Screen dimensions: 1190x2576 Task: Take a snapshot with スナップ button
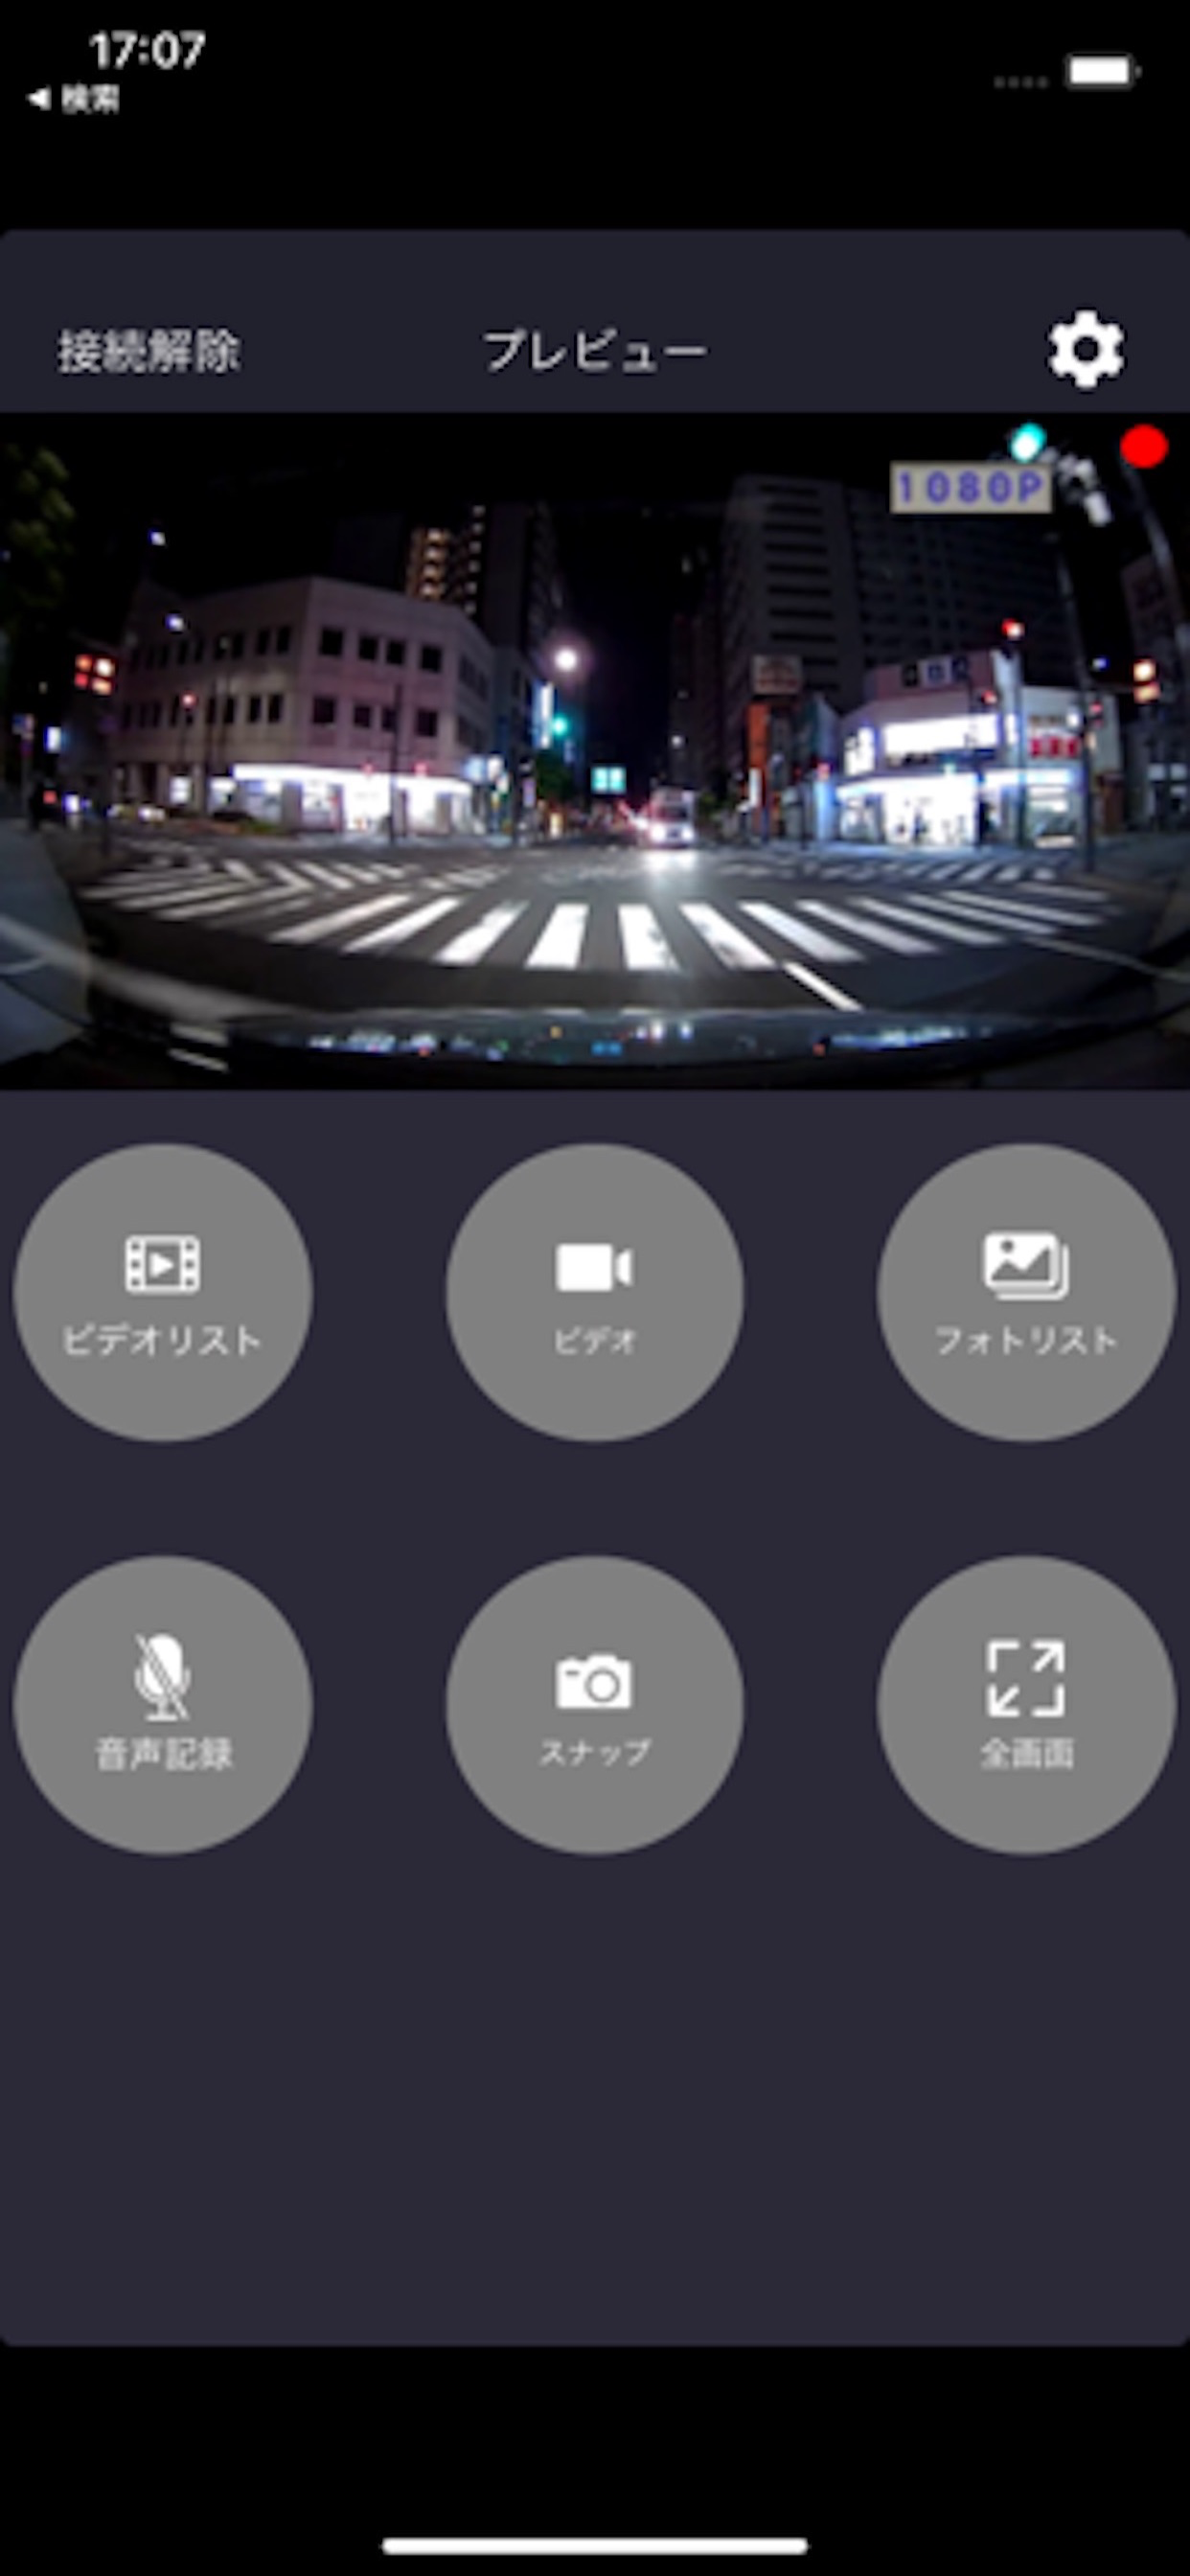(x=595, y=1705)
